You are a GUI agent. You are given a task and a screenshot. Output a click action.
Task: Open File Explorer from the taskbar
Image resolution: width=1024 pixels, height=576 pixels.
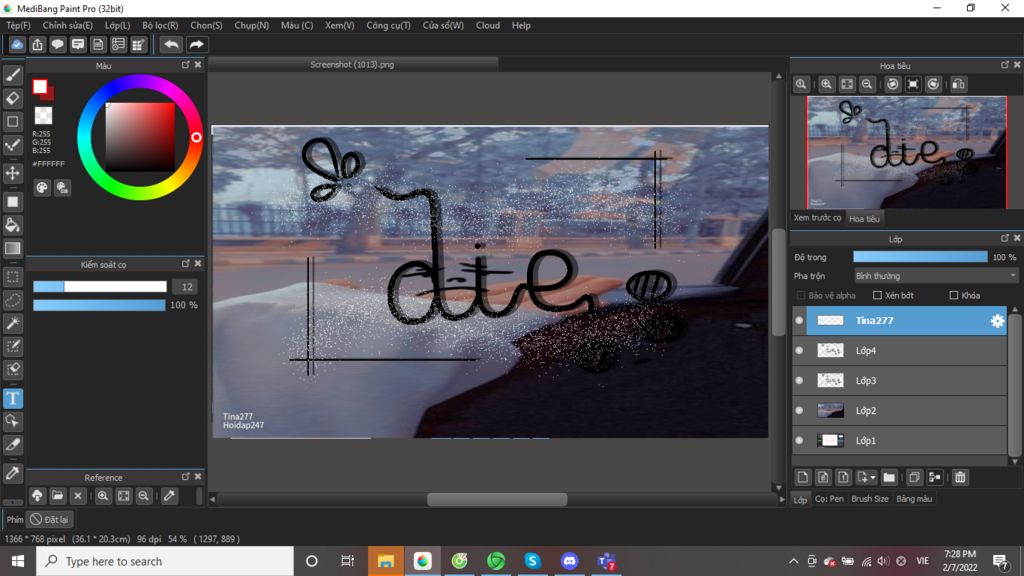click(x=385, y=561)
